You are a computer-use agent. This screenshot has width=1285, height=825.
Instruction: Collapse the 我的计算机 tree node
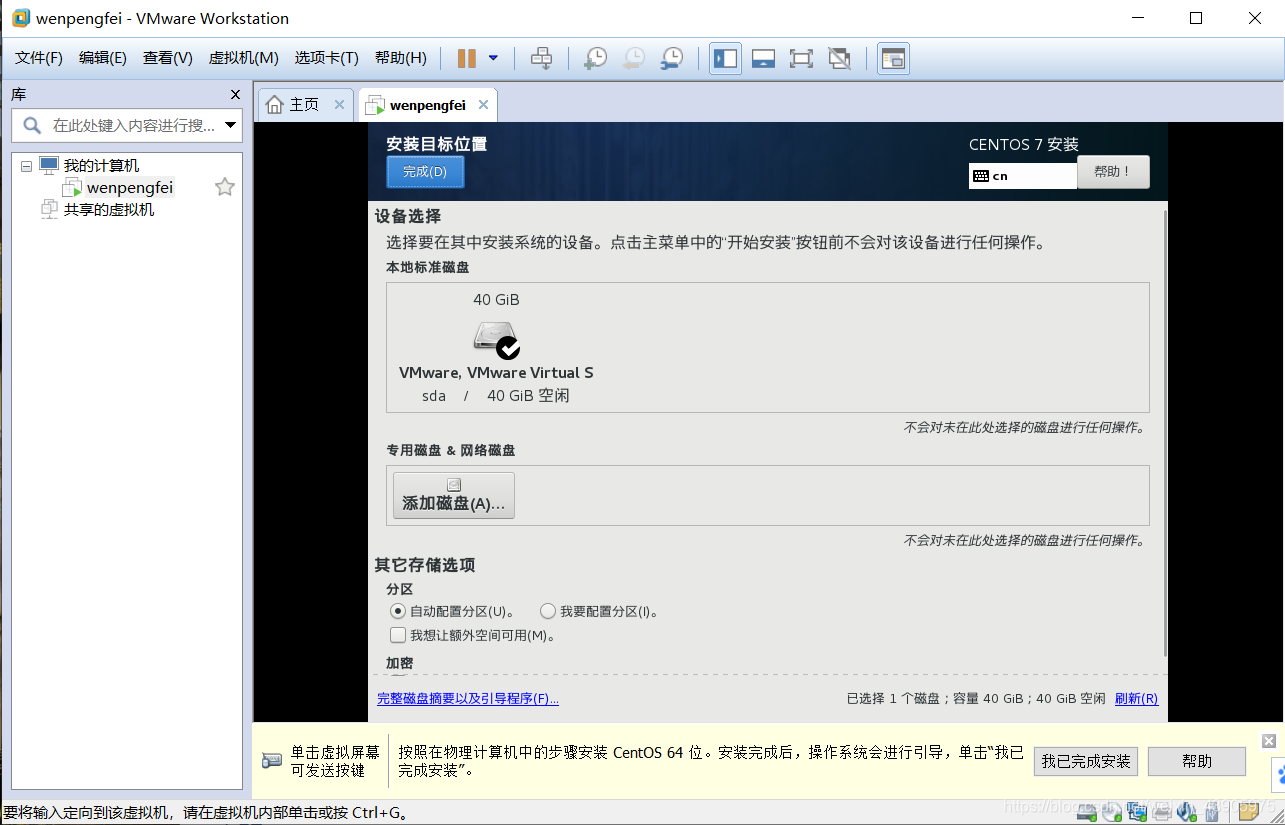(x=26, y=166)
